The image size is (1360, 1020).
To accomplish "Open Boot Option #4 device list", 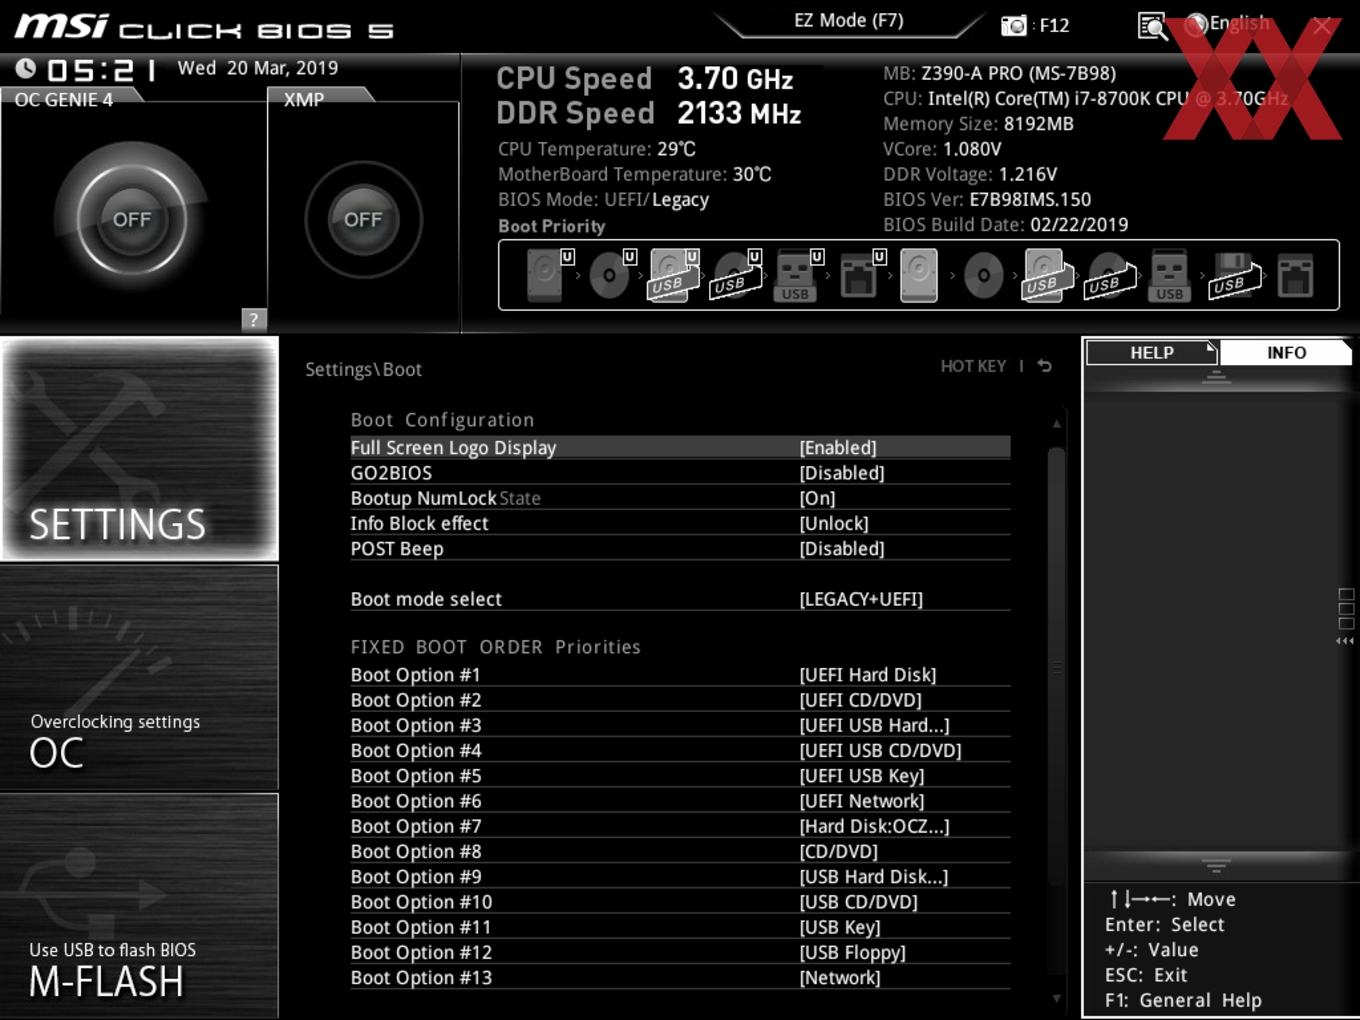I will (x=680, y=750).
